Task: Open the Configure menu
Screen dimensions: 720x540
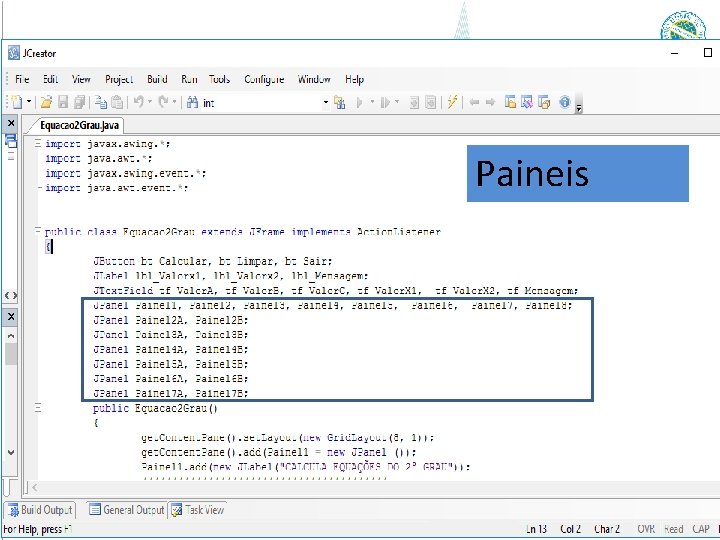Action: pos(264,79)
